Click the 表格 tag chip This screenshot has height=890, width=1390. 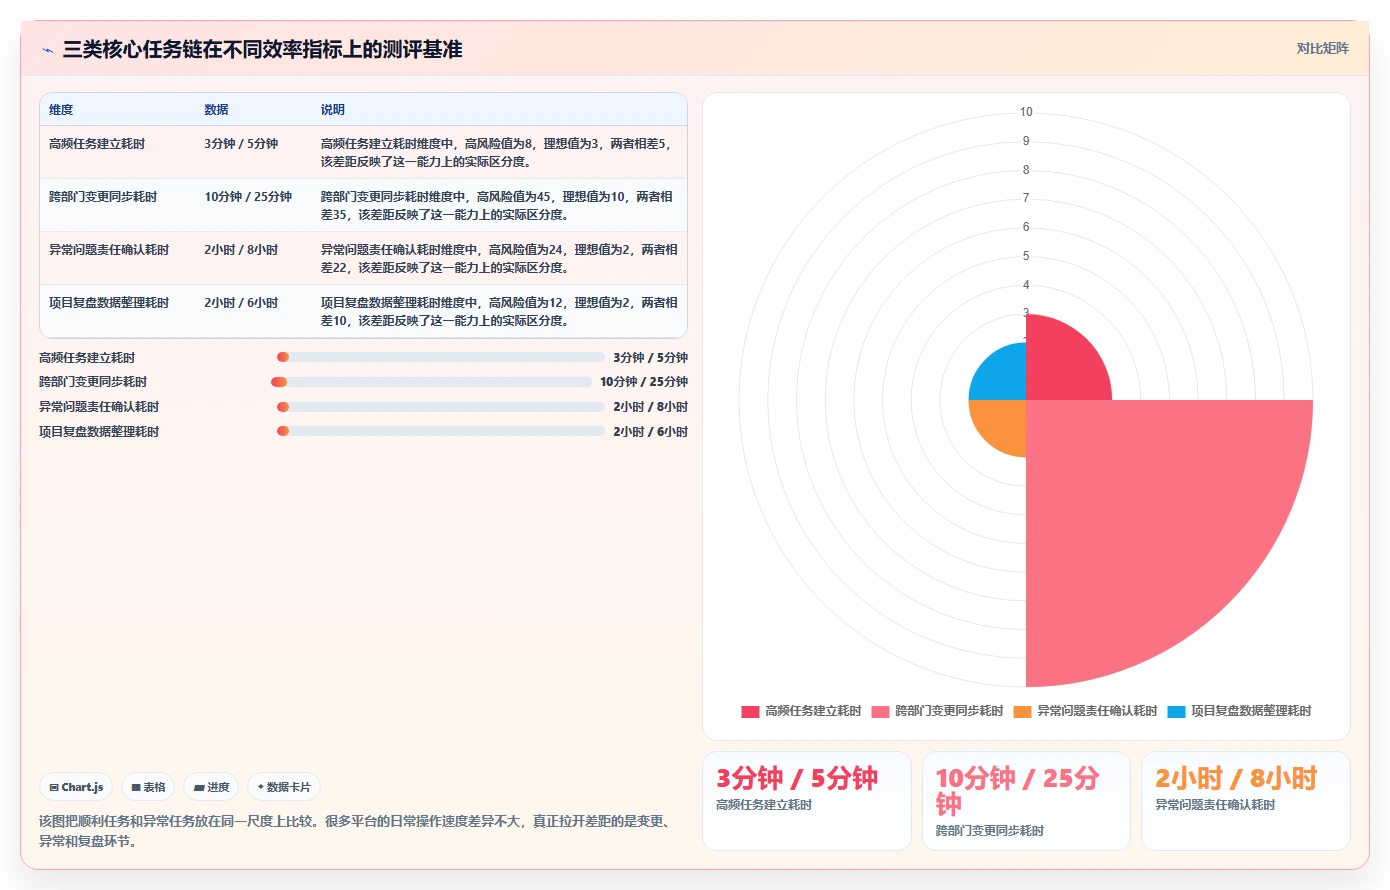click(149, 787)
